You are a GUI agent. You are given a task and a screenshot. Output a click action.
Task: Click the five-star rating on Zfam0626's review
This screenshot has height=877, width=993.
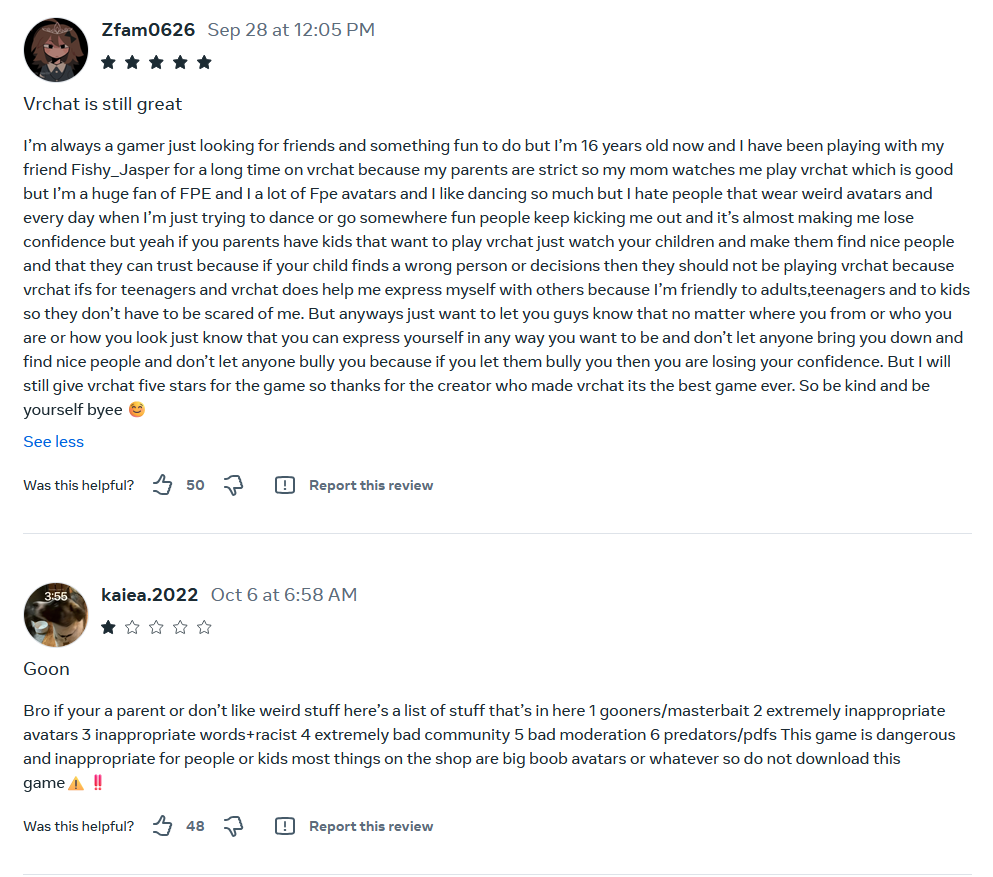[x=157, y=62]
